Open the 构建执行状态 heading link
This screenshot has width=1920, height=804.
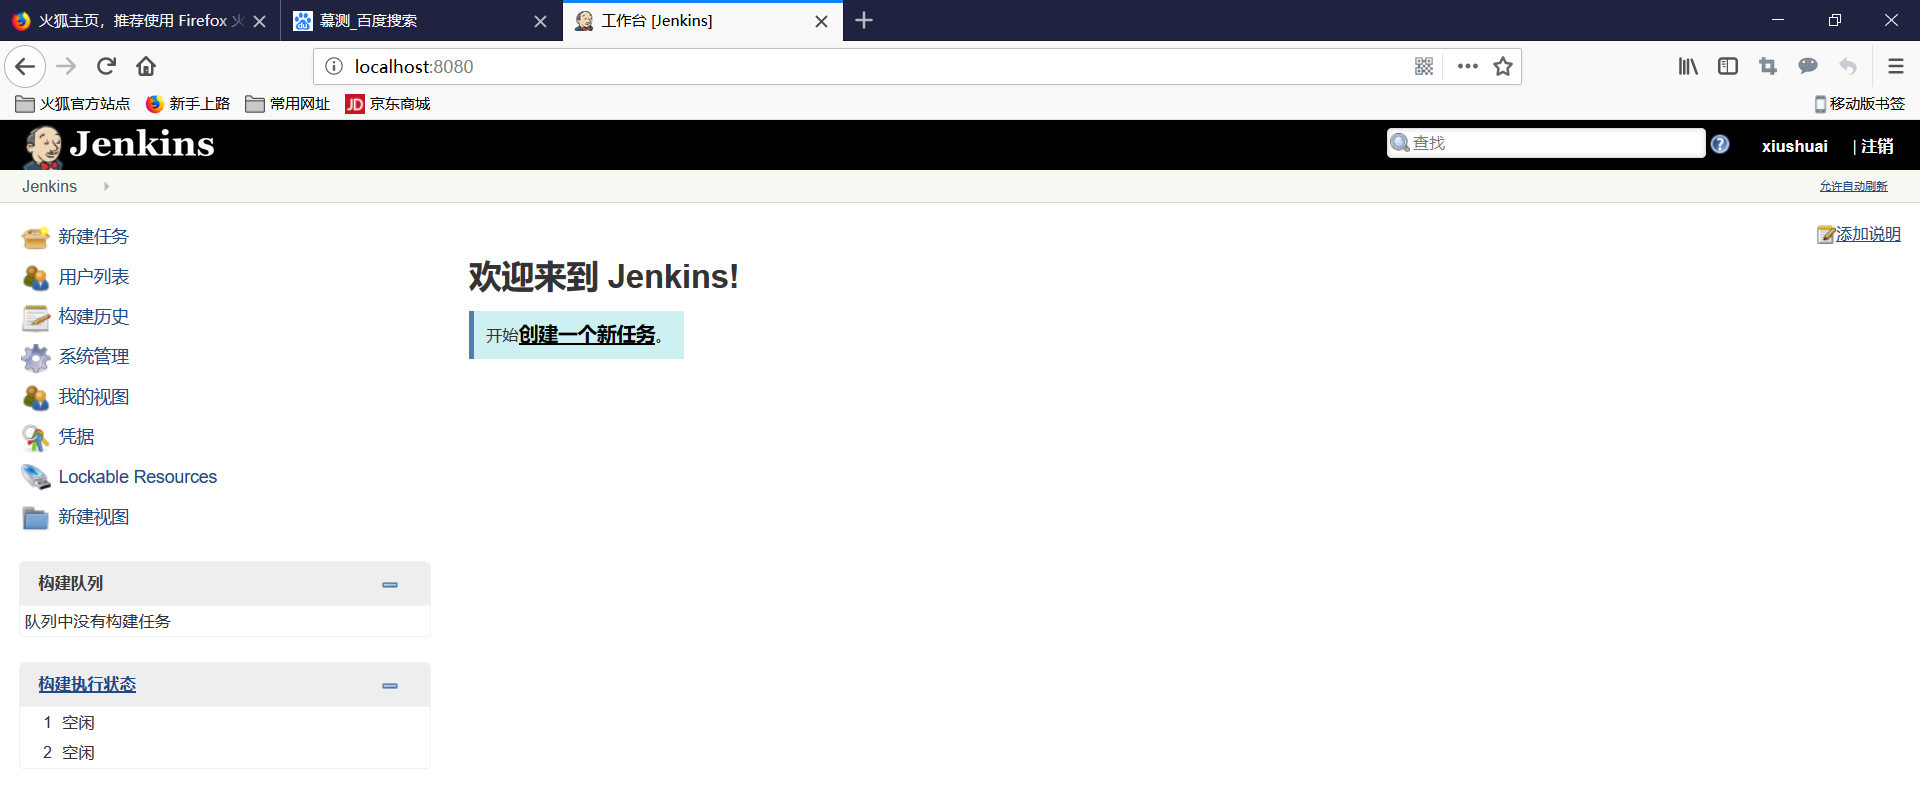pos(87,685)
